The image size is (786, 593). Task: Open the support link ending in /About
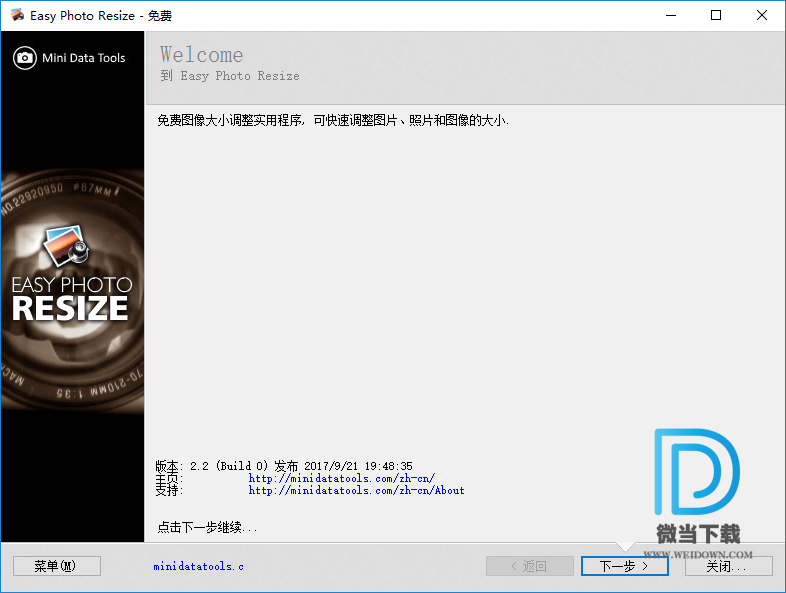356,490
